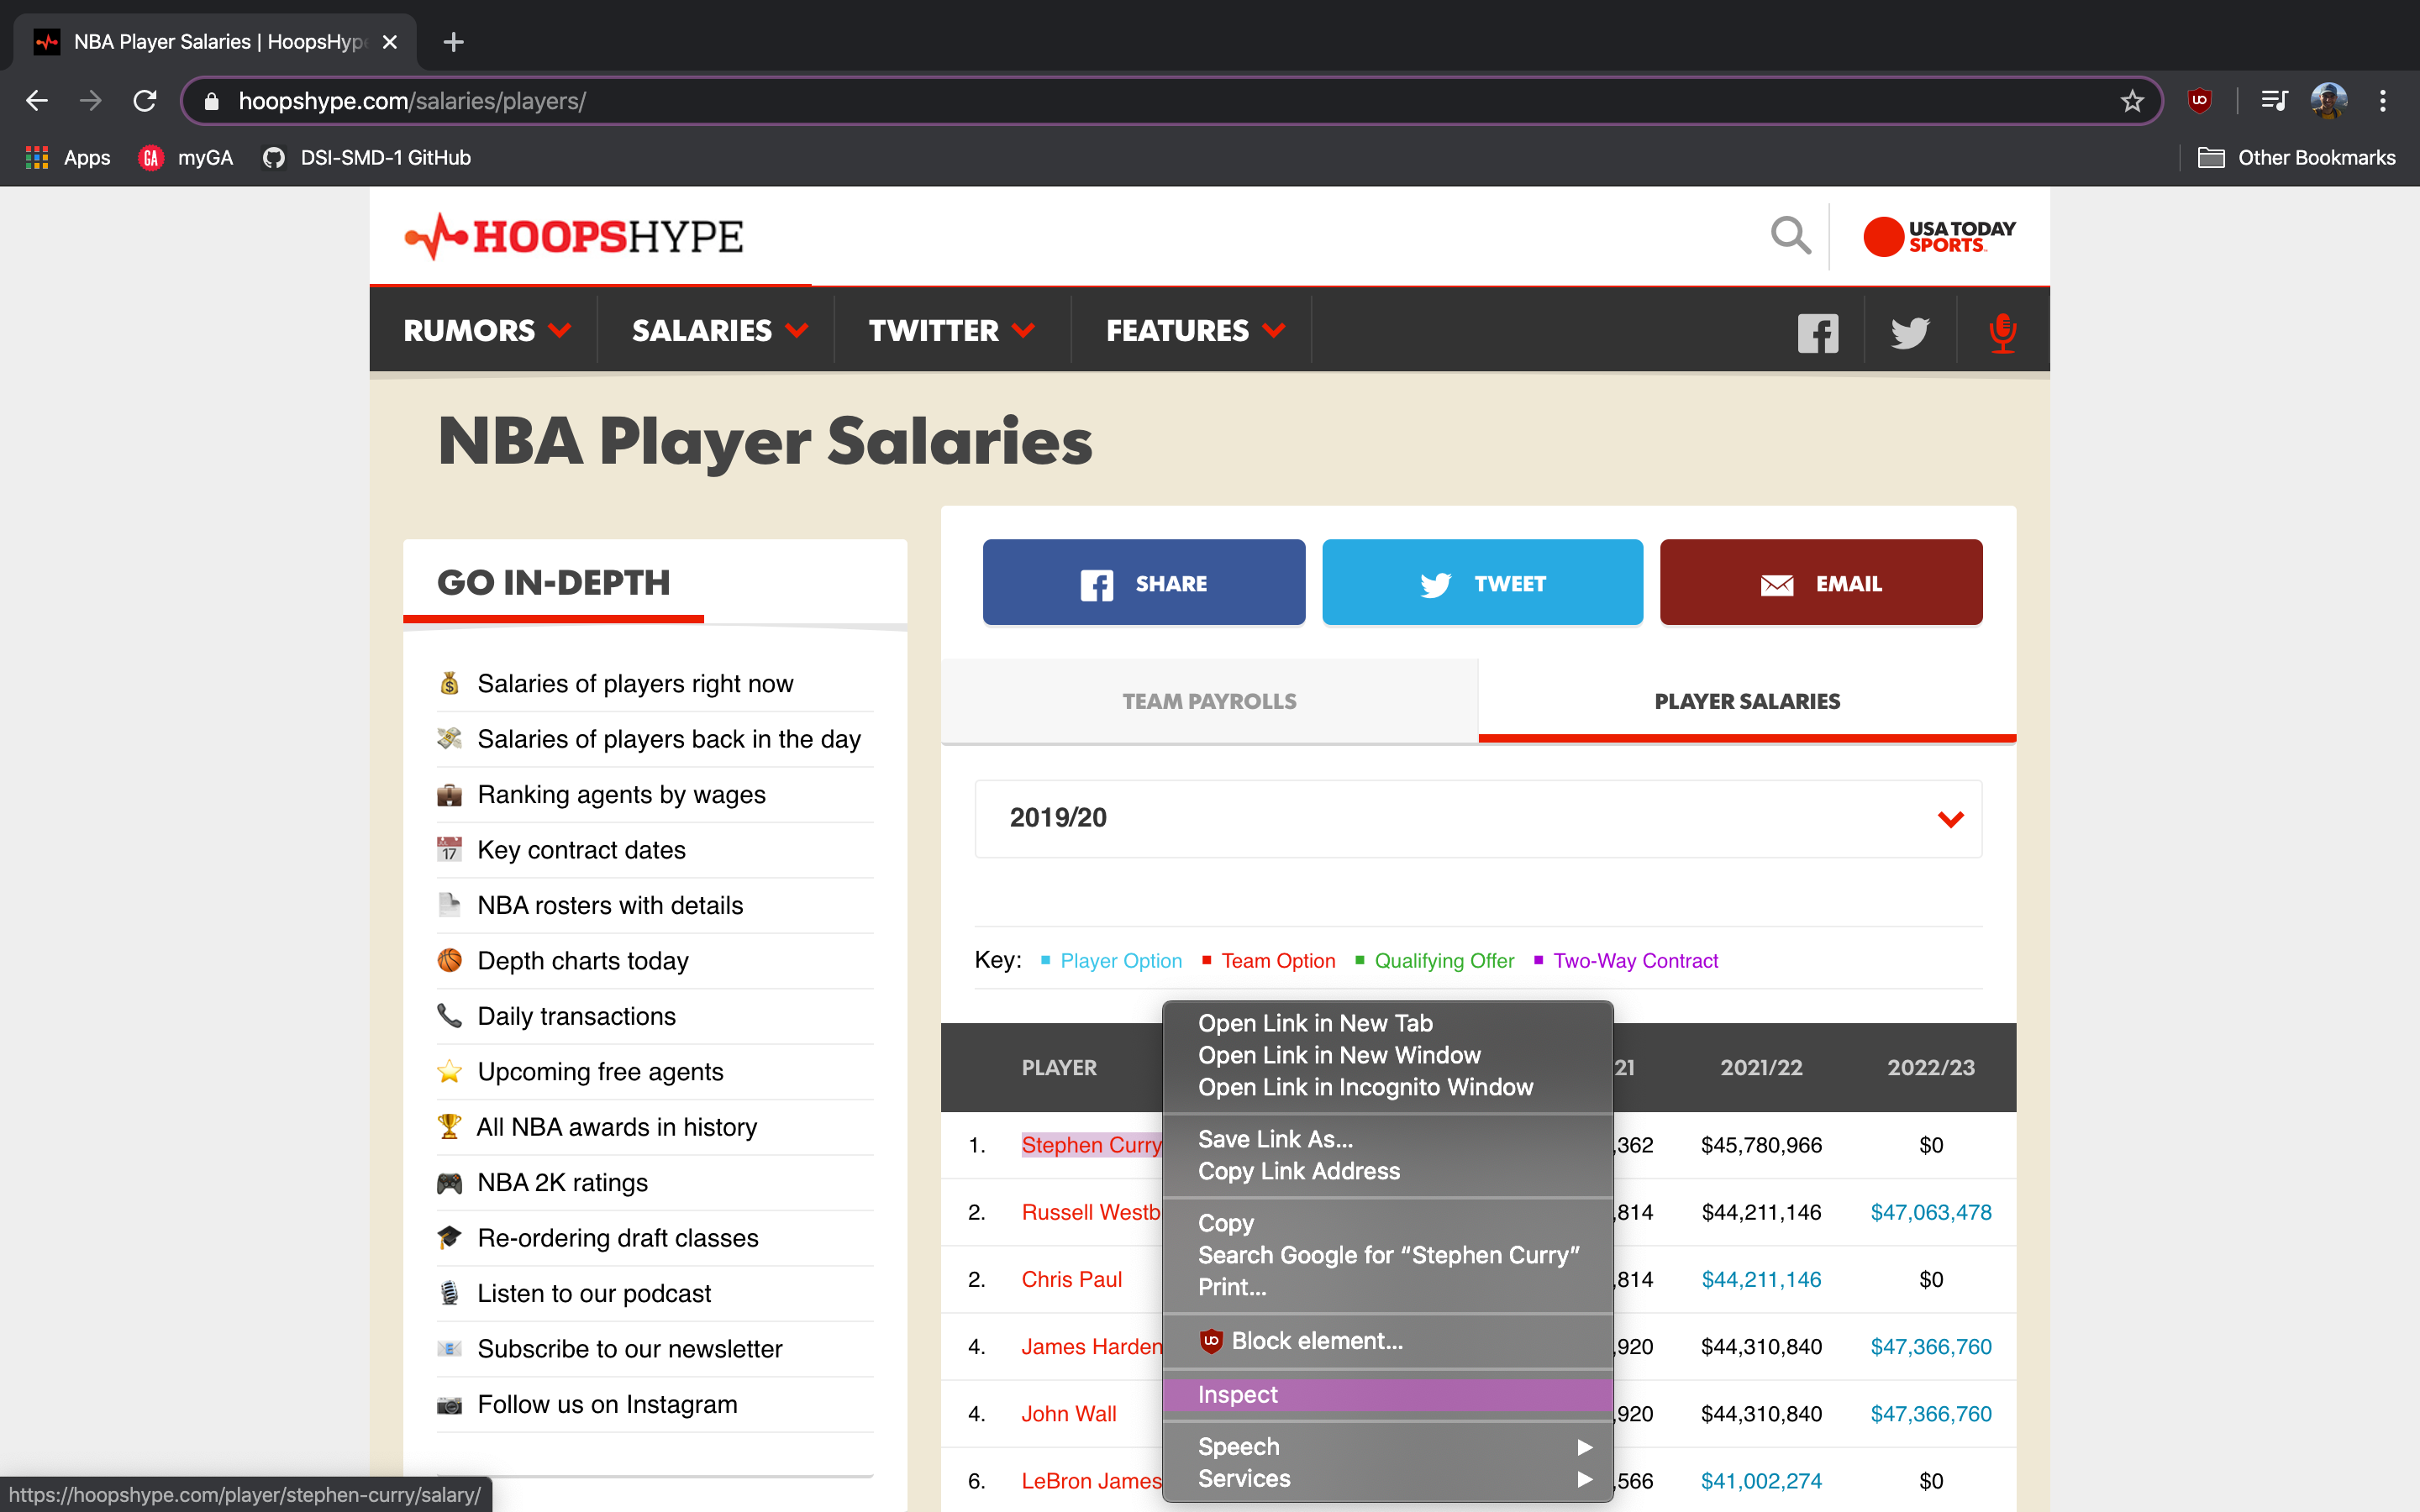Choose Open Link in New Tab
The width and height of the screenshot is (2420, 1512).
click(x=1388, y=1023)
